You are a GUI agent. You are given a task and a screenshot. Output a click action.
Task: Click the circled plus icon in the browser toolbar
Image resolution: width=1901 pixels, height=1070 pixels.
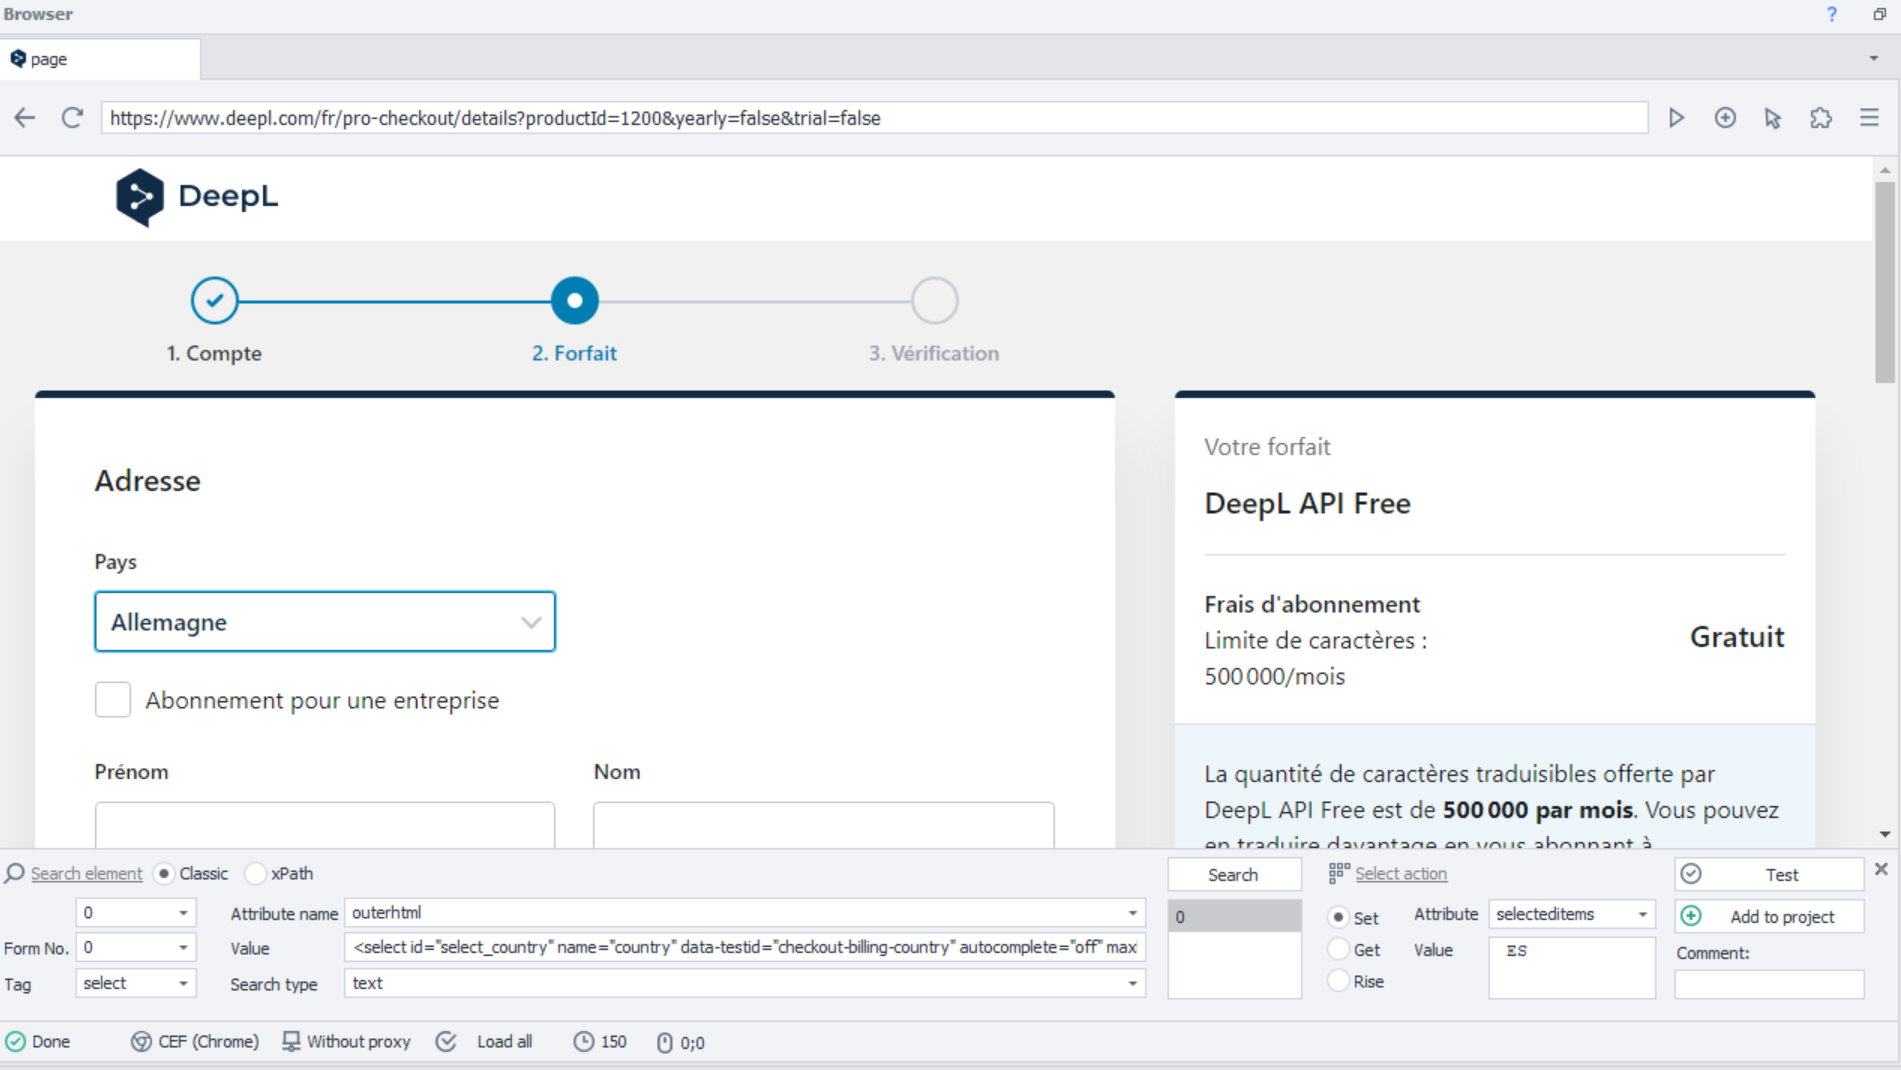1725,118
